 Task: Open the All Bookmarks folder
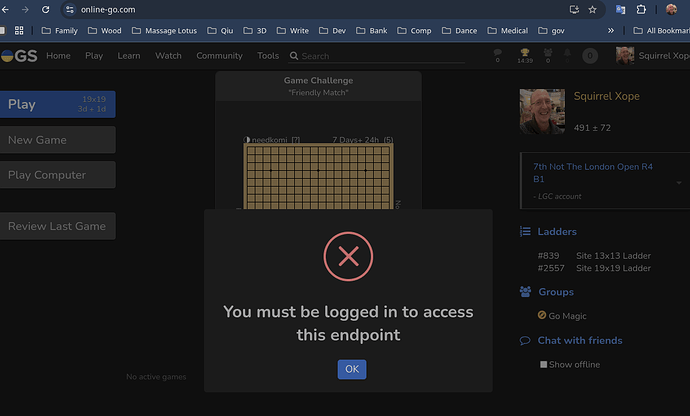pyautogui.click(x=661, y=30)
